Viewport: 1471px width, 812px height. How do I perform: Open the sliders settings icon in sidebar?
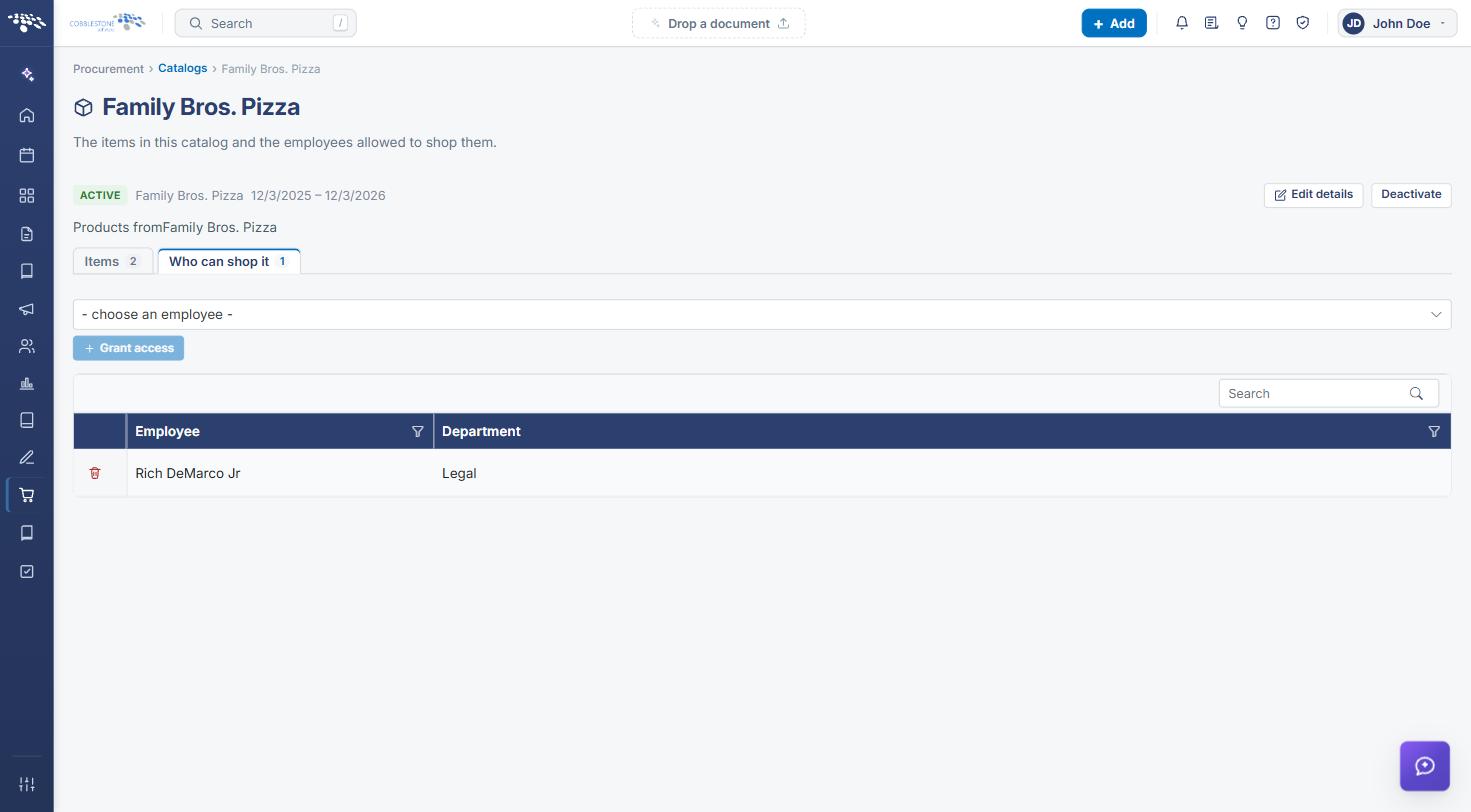tap(27, 785)
